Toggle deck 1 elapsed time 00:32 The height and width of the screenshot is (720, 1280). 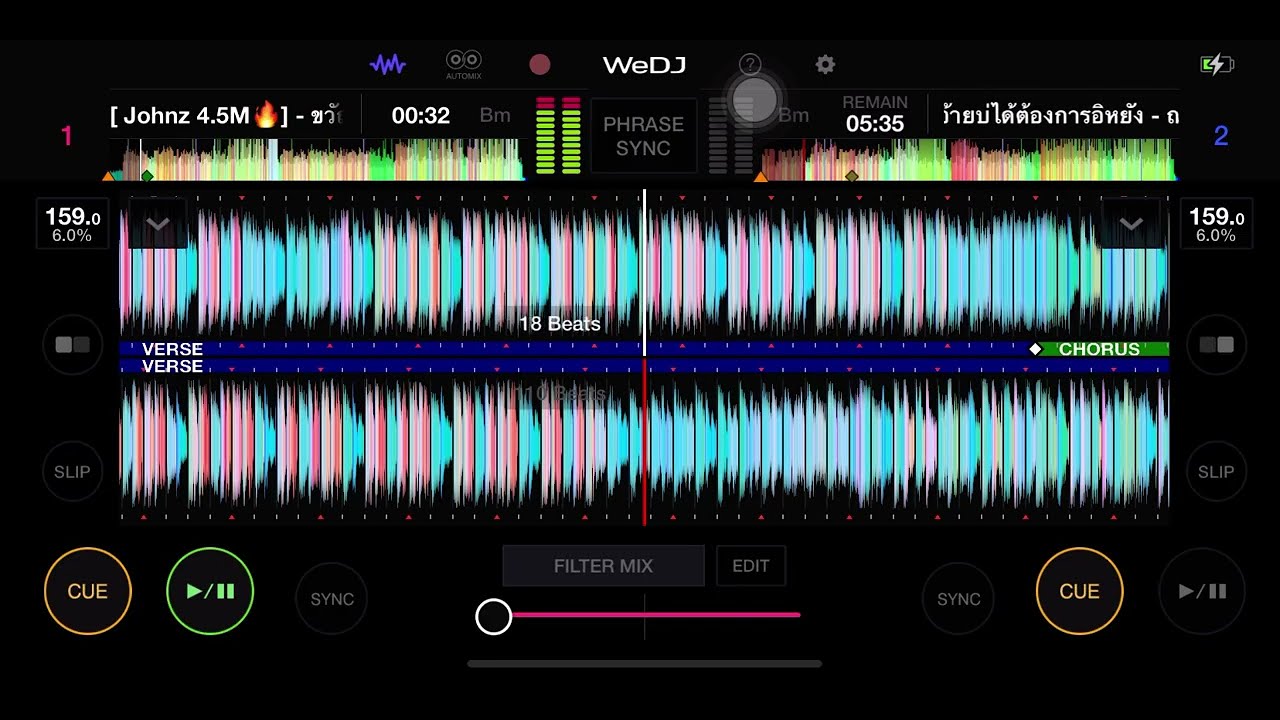point(420,116)
